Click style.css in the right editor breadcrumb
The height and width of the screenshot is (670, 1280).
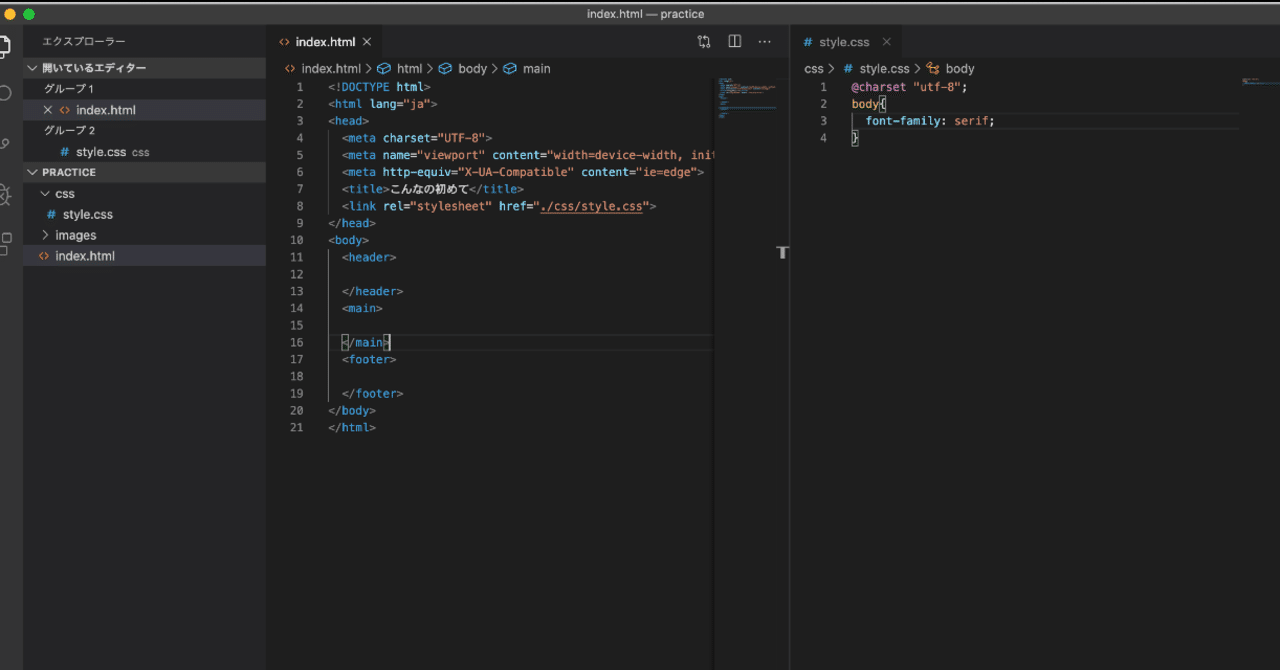(x=884, y=68)
